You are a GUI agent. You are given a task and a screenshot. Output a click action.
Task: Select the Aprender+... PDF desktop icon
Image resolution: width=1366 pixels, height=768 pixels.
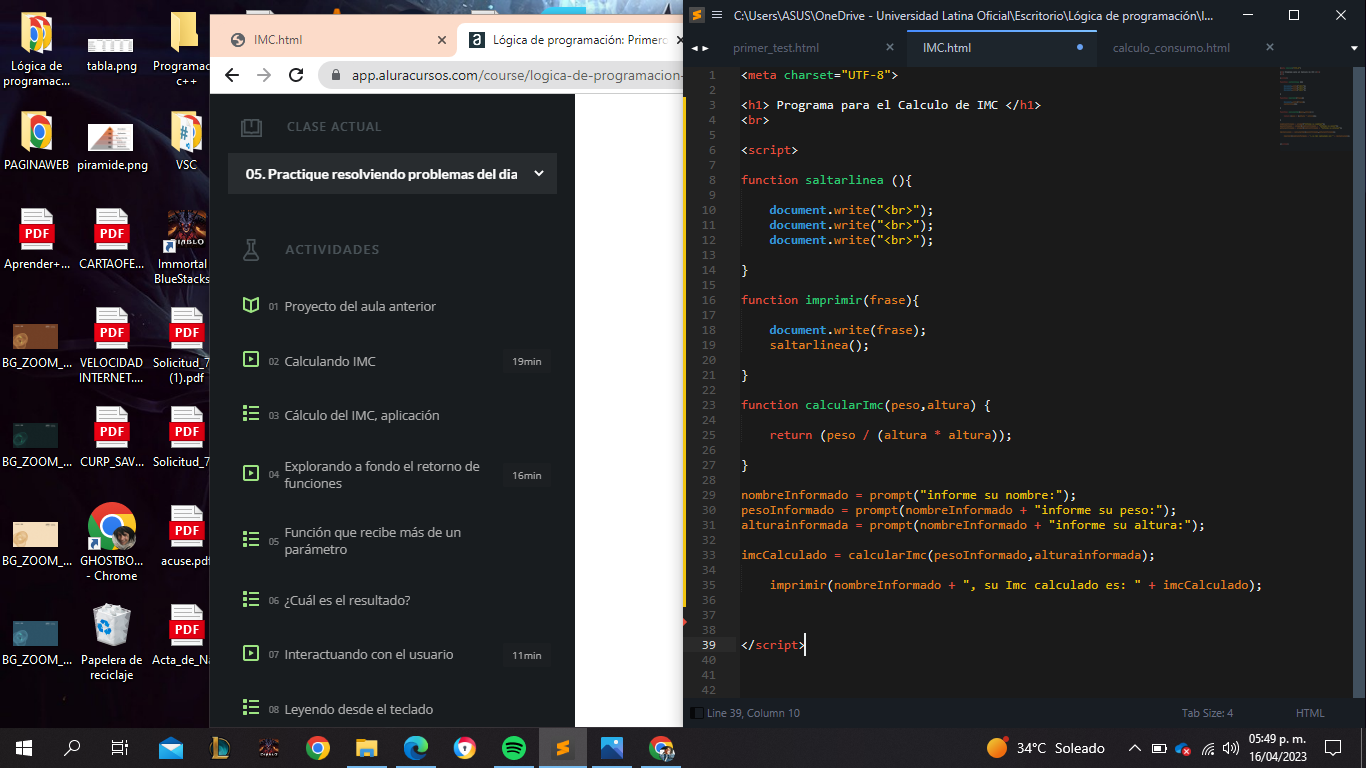click(x=36, y=240)
